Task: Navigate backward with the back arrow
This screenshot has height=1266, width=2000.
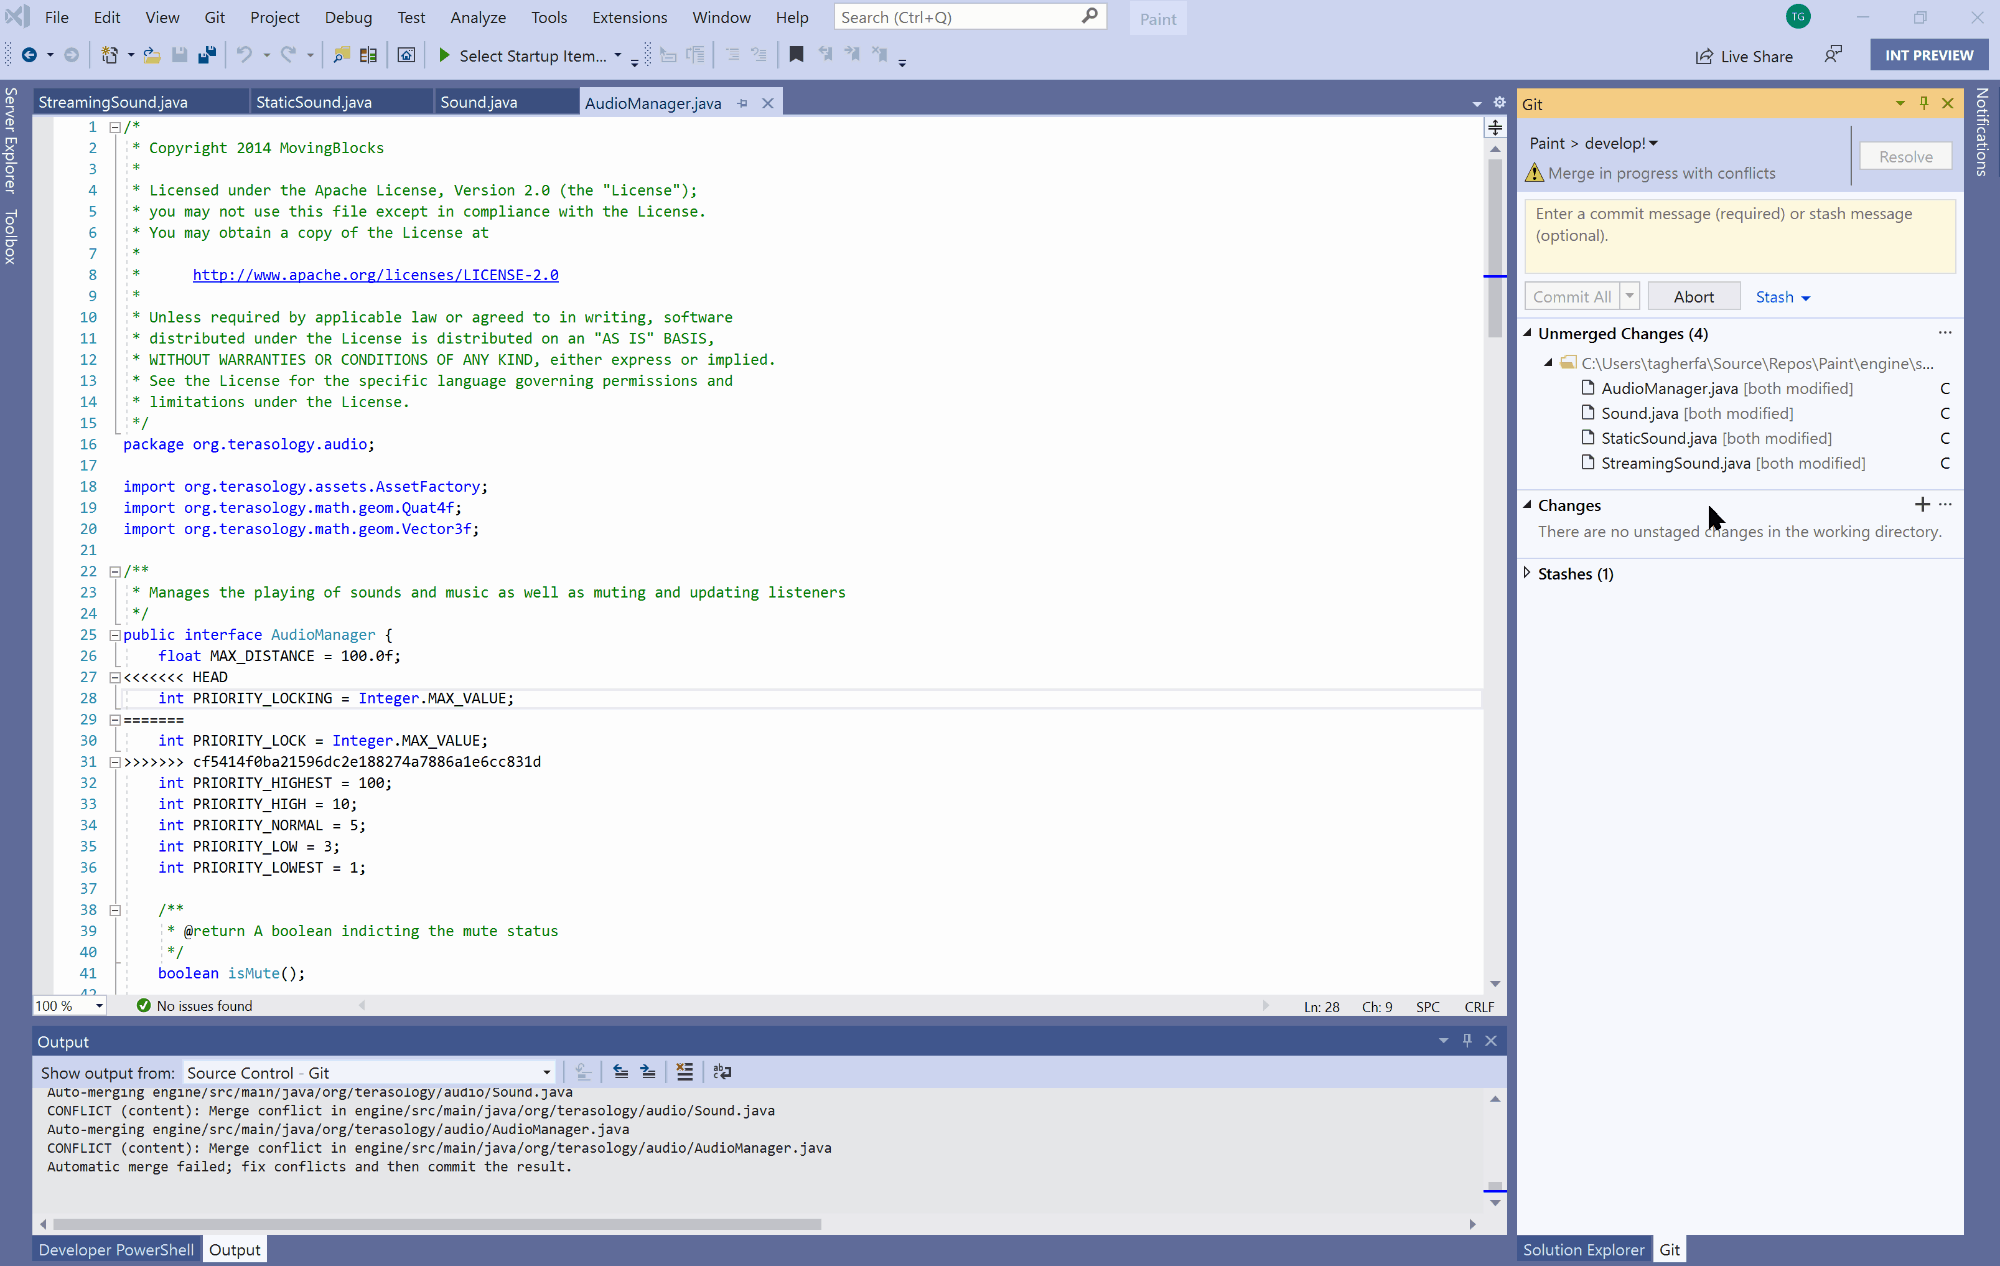Action: (29, 55)
